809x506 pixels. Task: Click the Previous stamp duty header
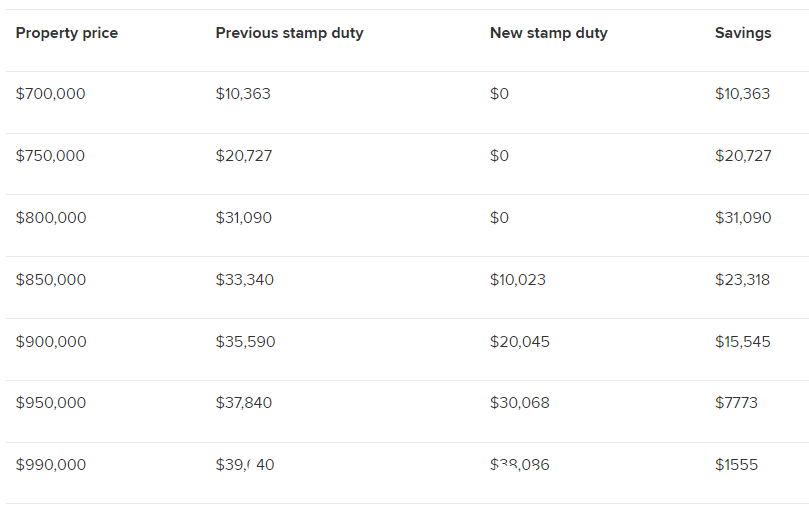289,34
